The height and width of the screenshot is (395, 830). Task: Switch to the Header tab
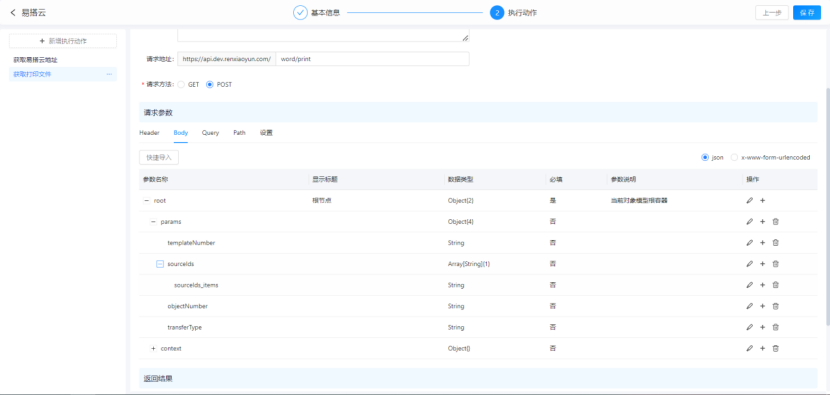149,133
